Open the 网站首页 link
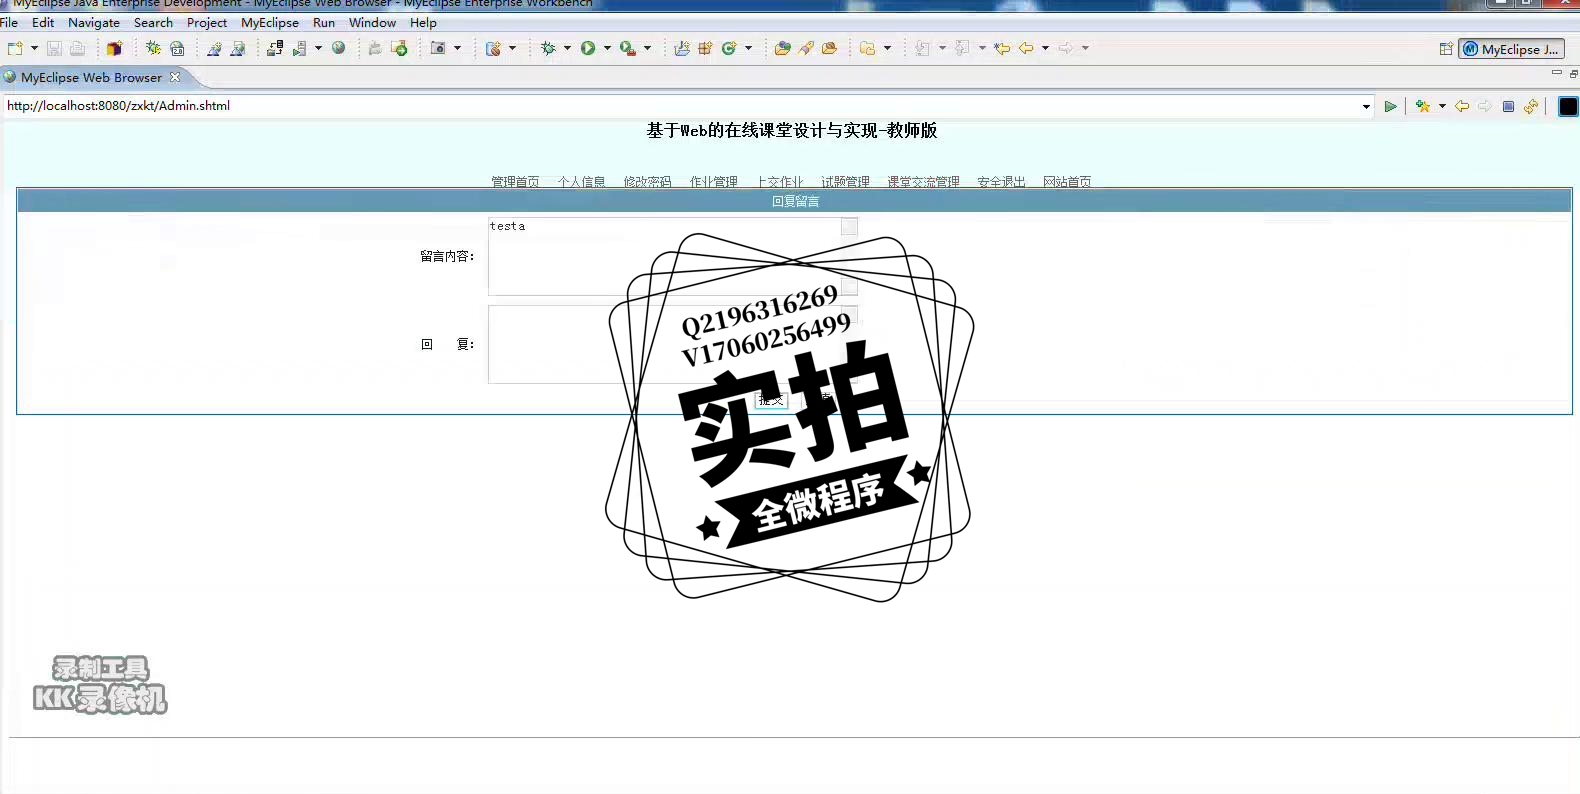The width and height of the screenshot is (1580, 794). pos(1067,182)
